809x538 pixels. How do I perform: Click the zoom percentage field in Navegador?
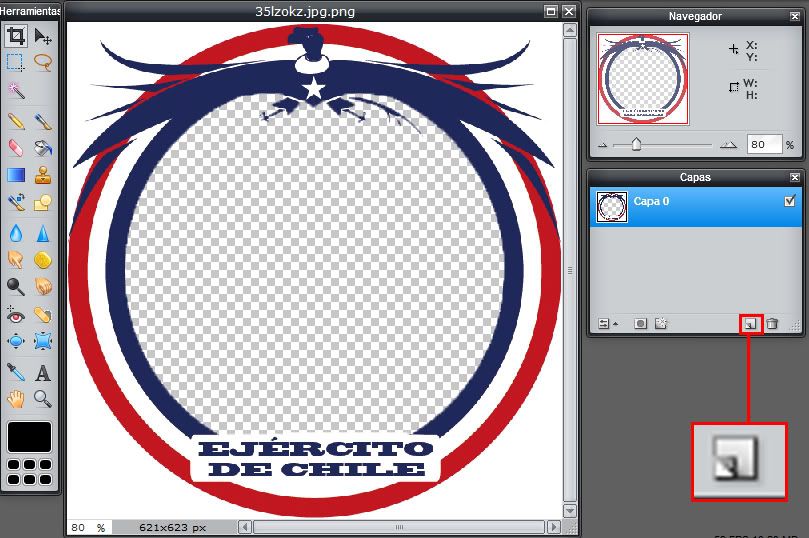tap(764, 145)
